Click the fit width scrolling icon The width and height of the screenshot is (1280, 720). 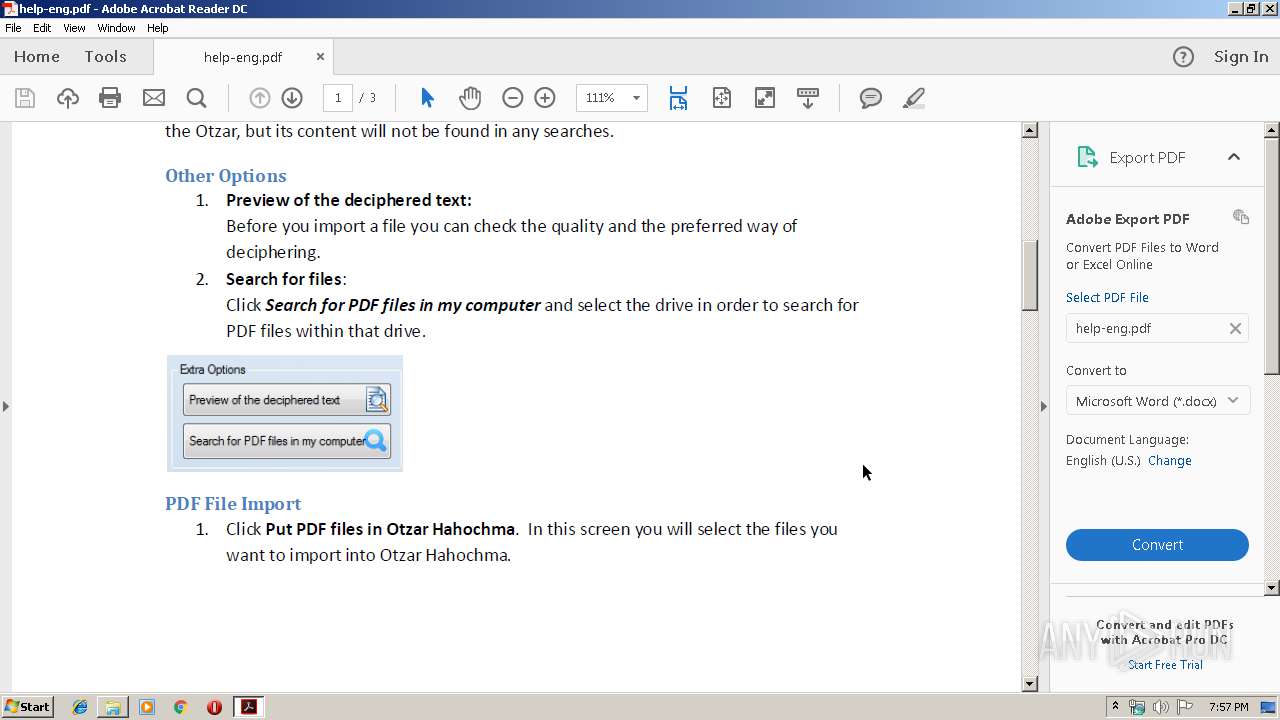678,98
